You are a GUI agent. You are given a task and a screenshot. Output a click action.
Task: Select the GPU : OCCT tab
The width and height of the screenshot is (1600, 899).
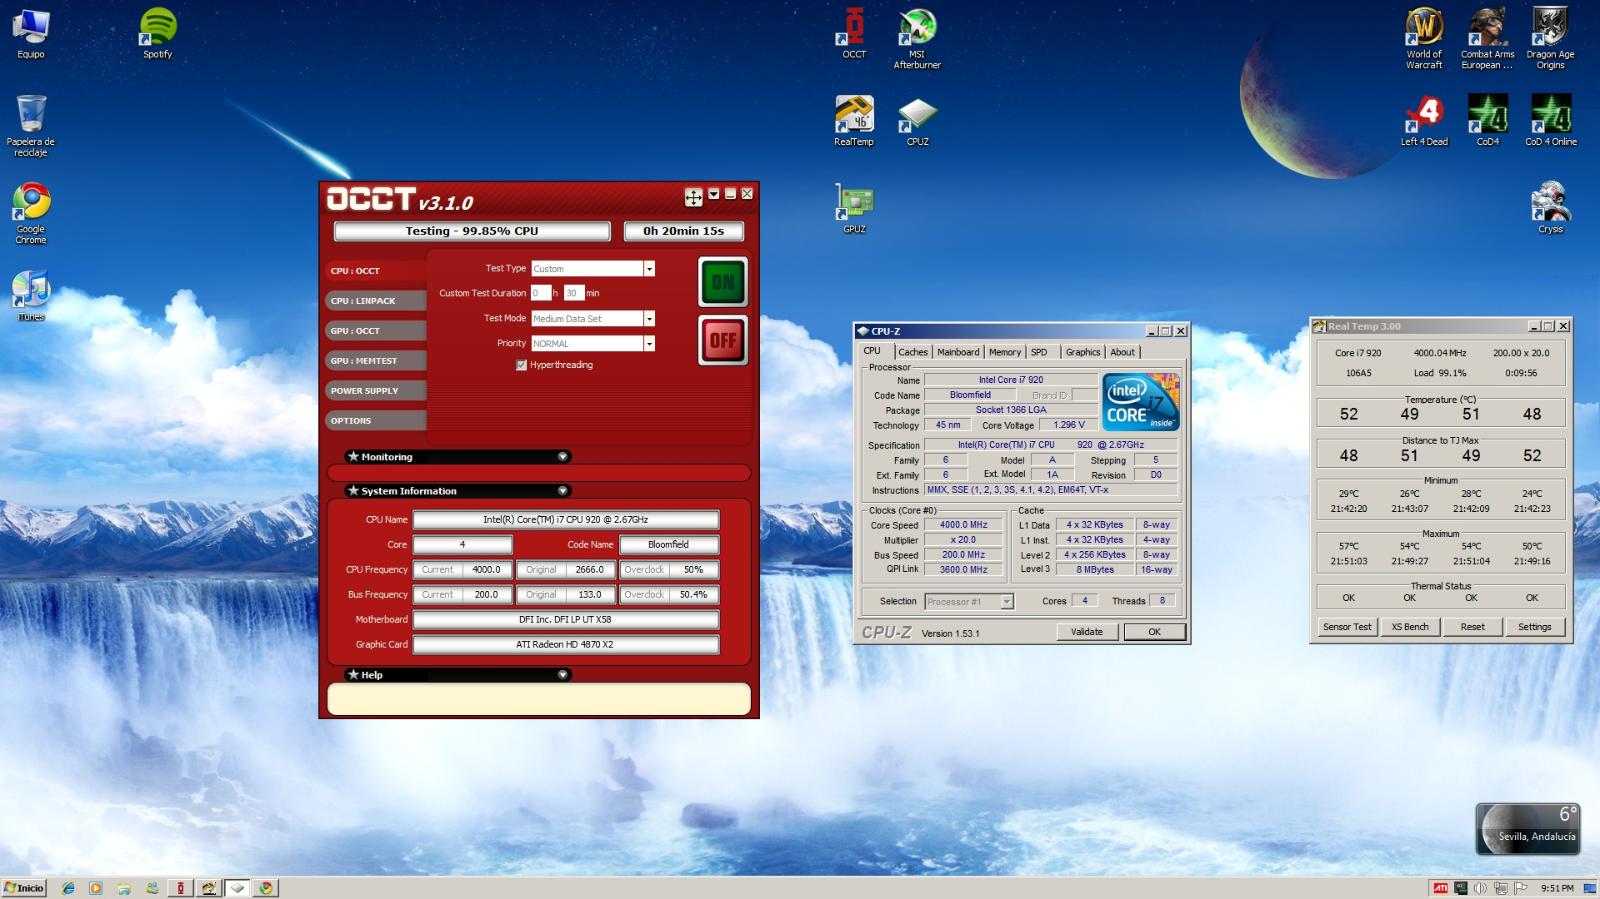(x=376, y=331)
